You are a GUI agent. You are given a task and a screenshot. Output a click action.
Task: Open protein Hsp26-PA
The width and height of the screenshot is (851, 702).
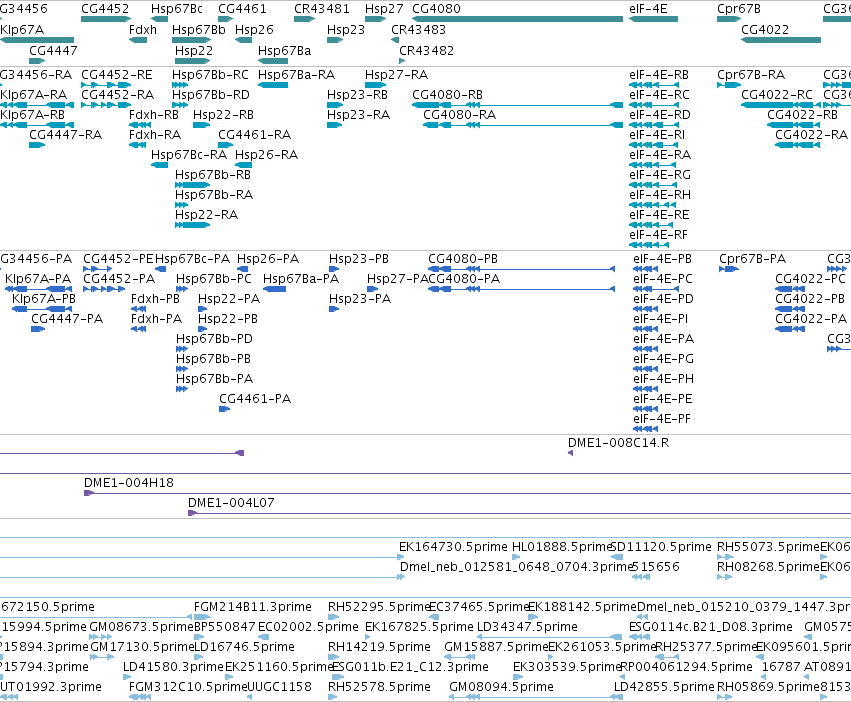pos(268,259)
